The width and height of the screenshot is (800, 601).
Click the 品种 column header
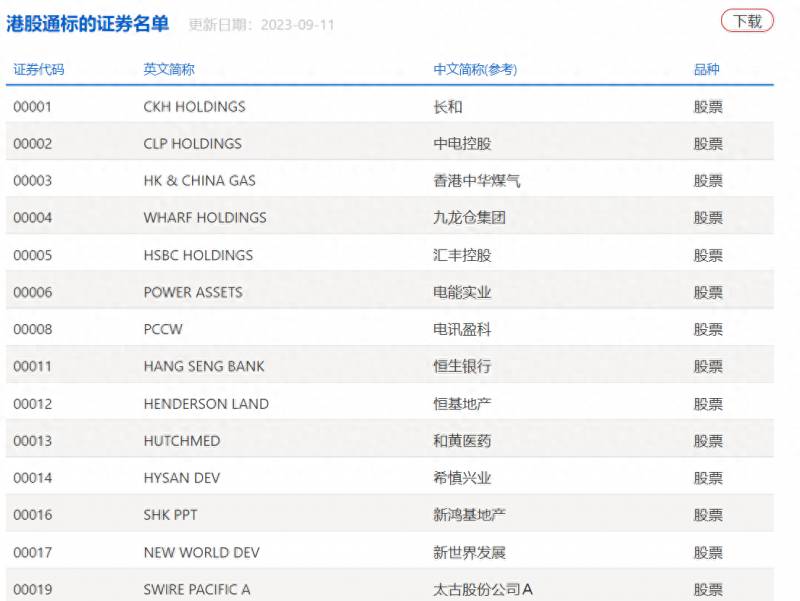pos(707,69)
